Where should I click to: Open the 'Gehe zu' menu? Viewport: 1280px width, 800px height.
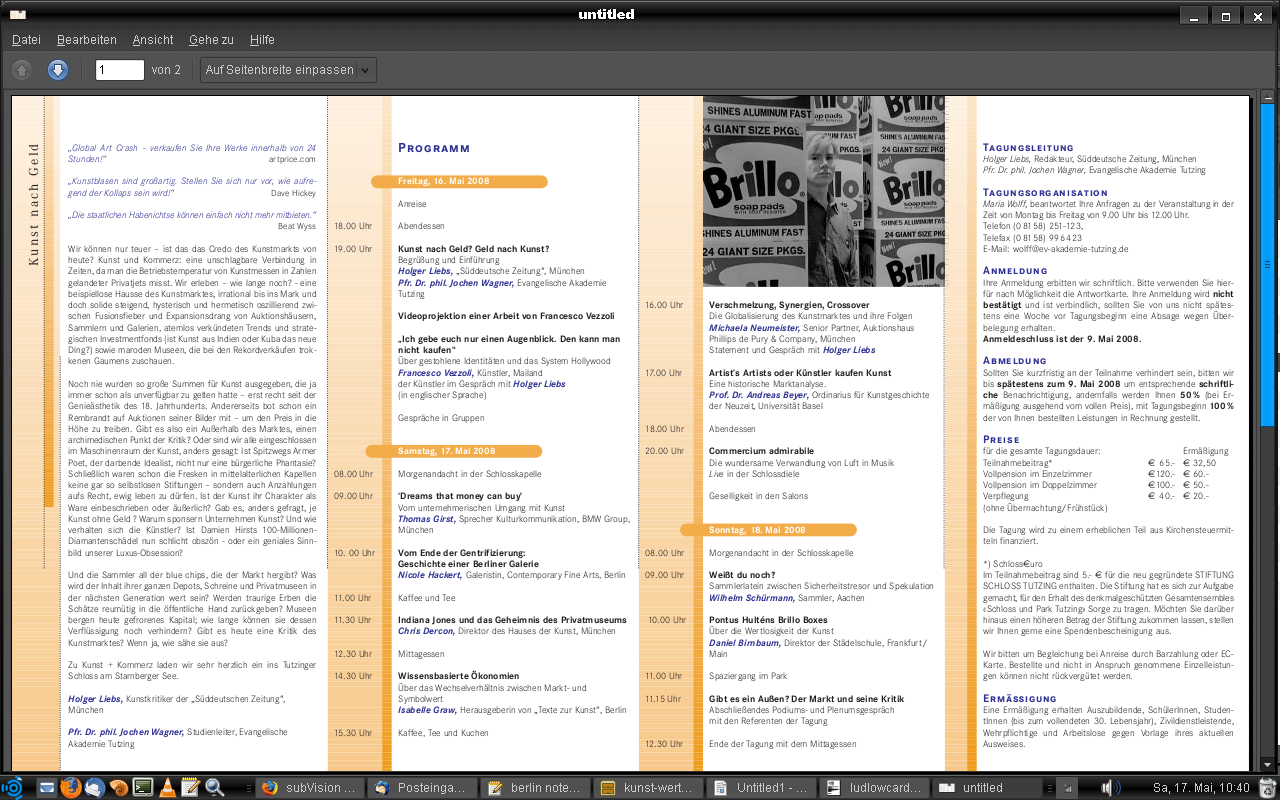[211, 40]
